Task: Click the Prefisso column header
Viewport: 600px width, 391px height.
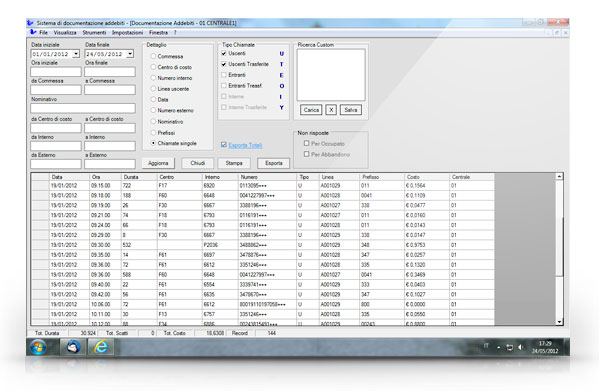Action: click(382, 177)
